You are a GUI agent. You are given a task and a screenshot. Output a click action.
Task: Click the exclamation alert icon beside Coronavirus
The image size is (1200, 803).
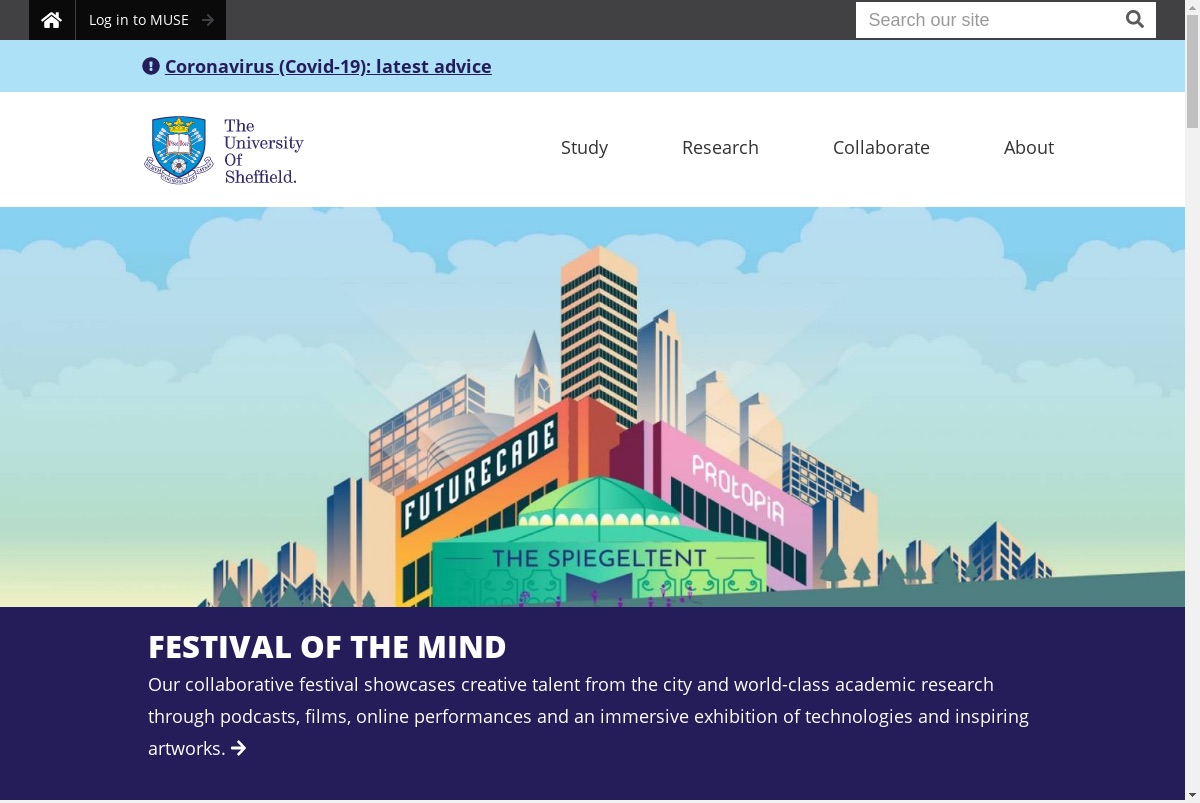pyautogui.click(x=151, y=67)
